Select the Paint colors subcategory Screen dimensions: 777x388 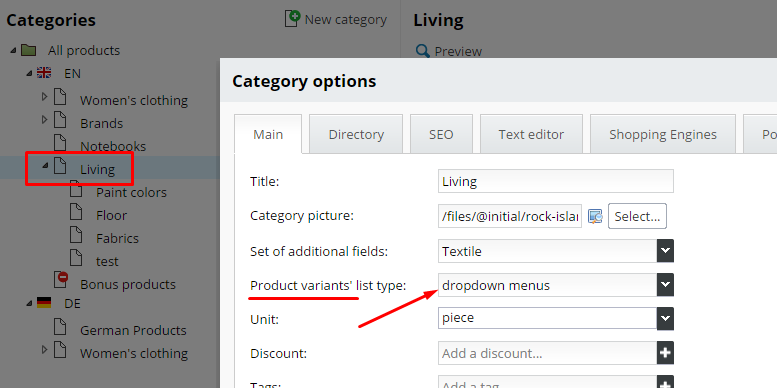point(131,192)
